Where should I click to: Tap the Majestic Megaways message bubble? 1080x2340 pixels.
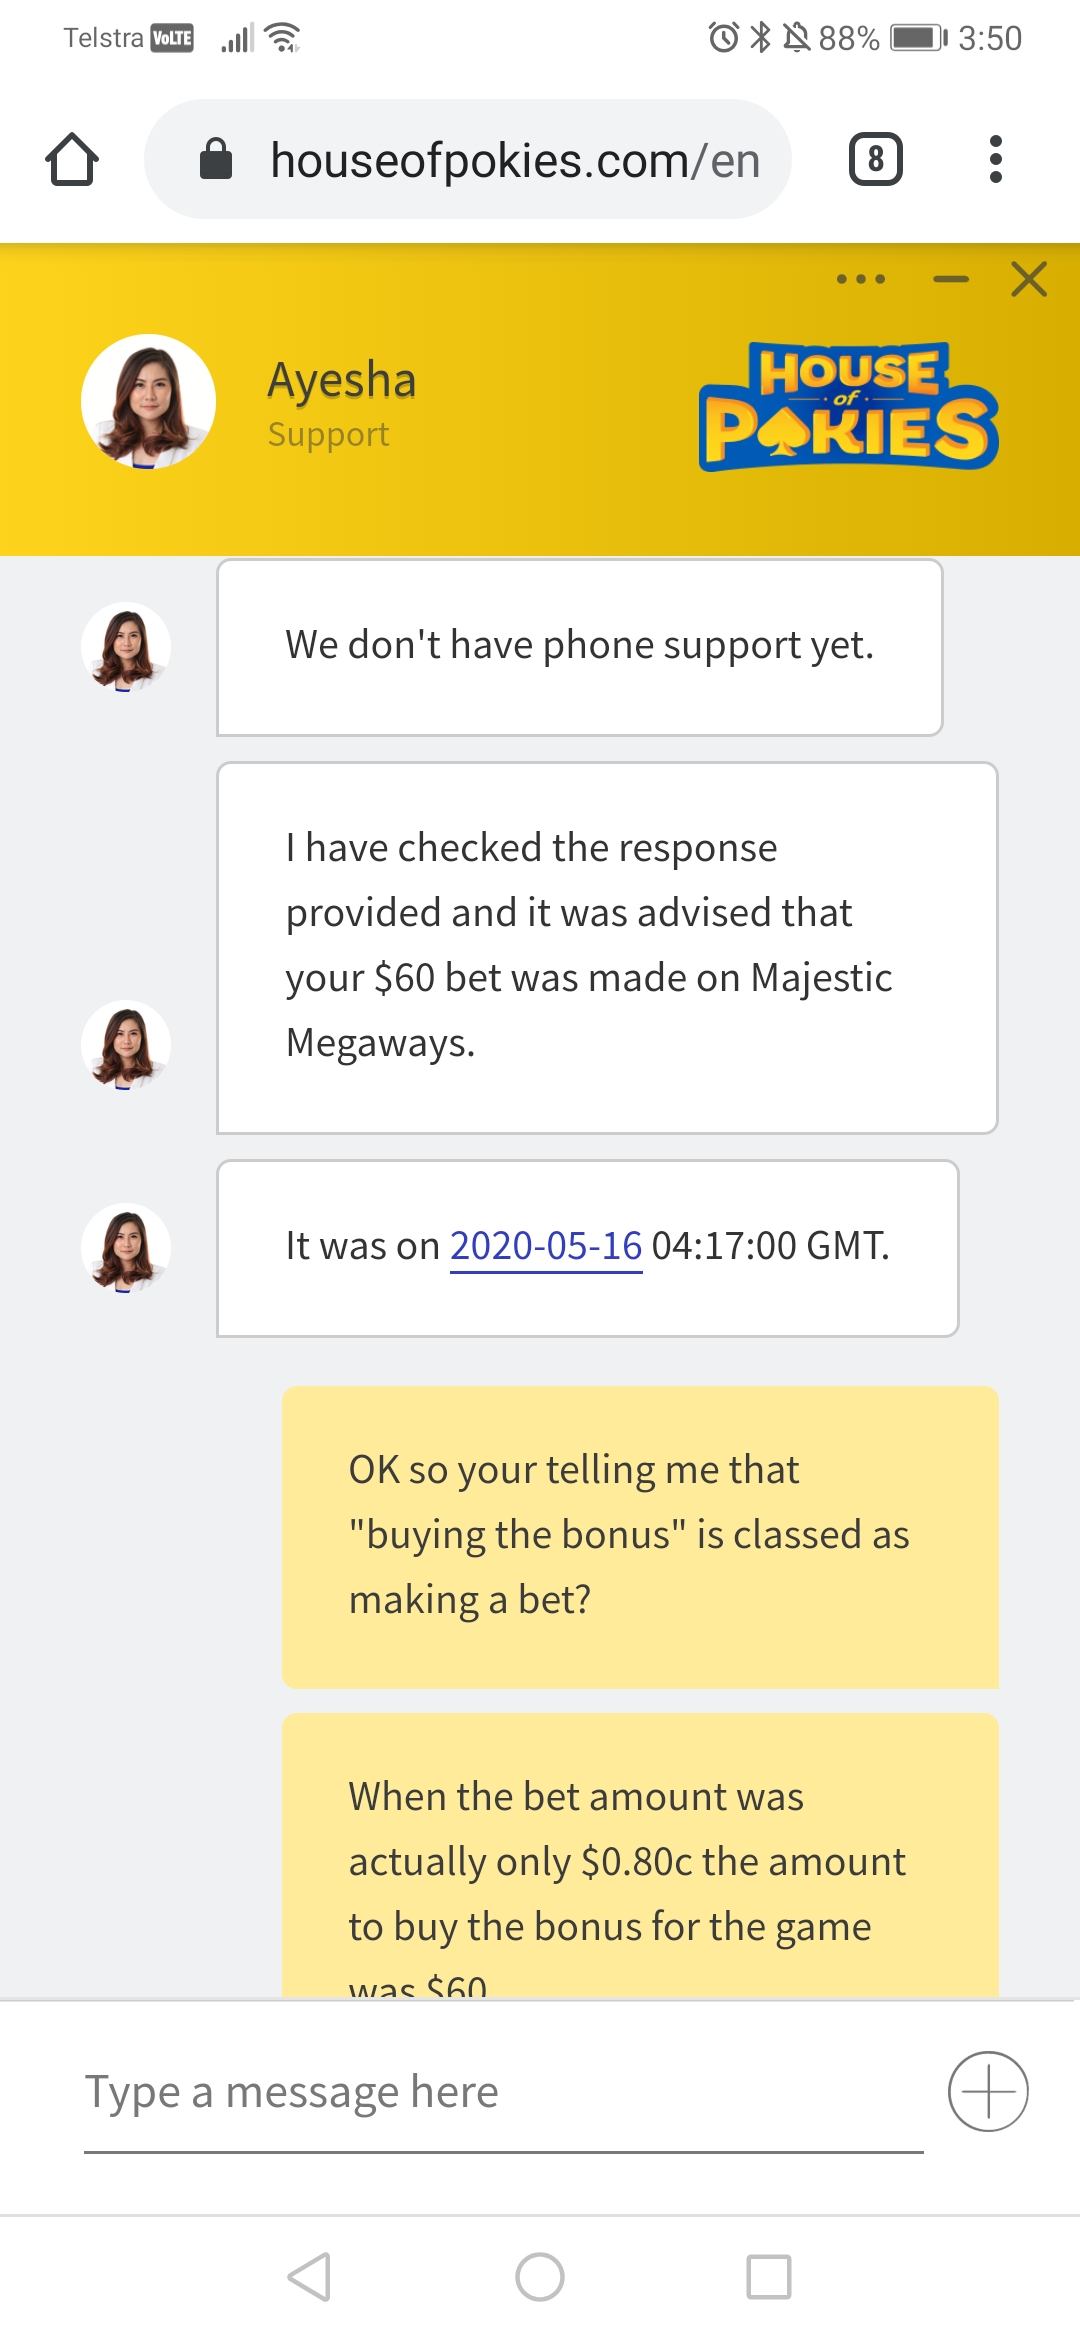coord(607,947)
